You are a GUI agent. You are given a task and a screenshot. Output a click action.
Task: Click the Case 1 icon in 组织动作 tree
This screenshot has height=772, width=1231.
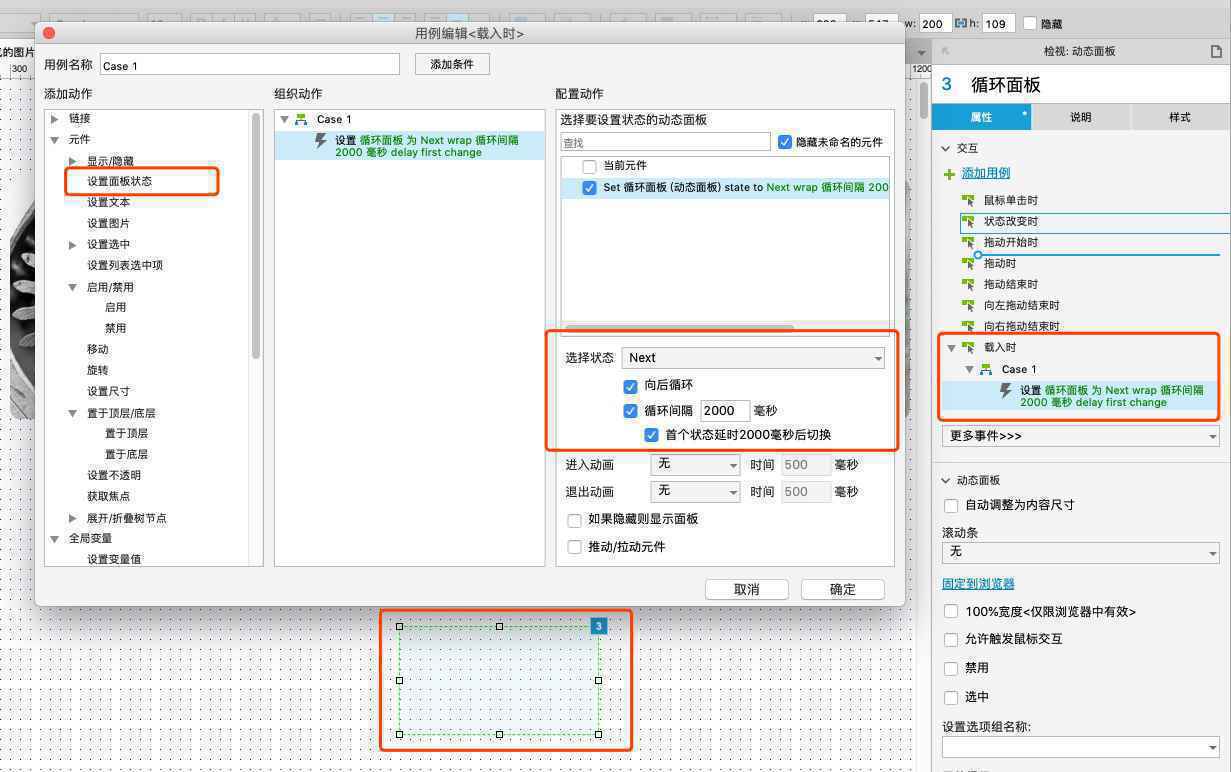302,119
